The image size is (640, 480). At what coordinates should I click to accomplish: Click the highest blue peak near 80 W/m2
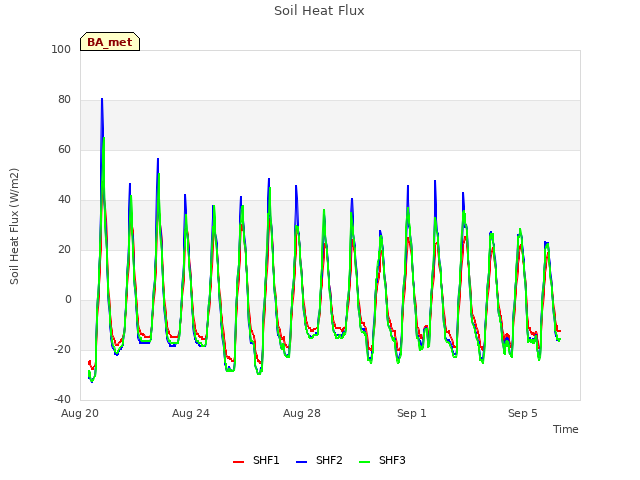coord(102,99)
